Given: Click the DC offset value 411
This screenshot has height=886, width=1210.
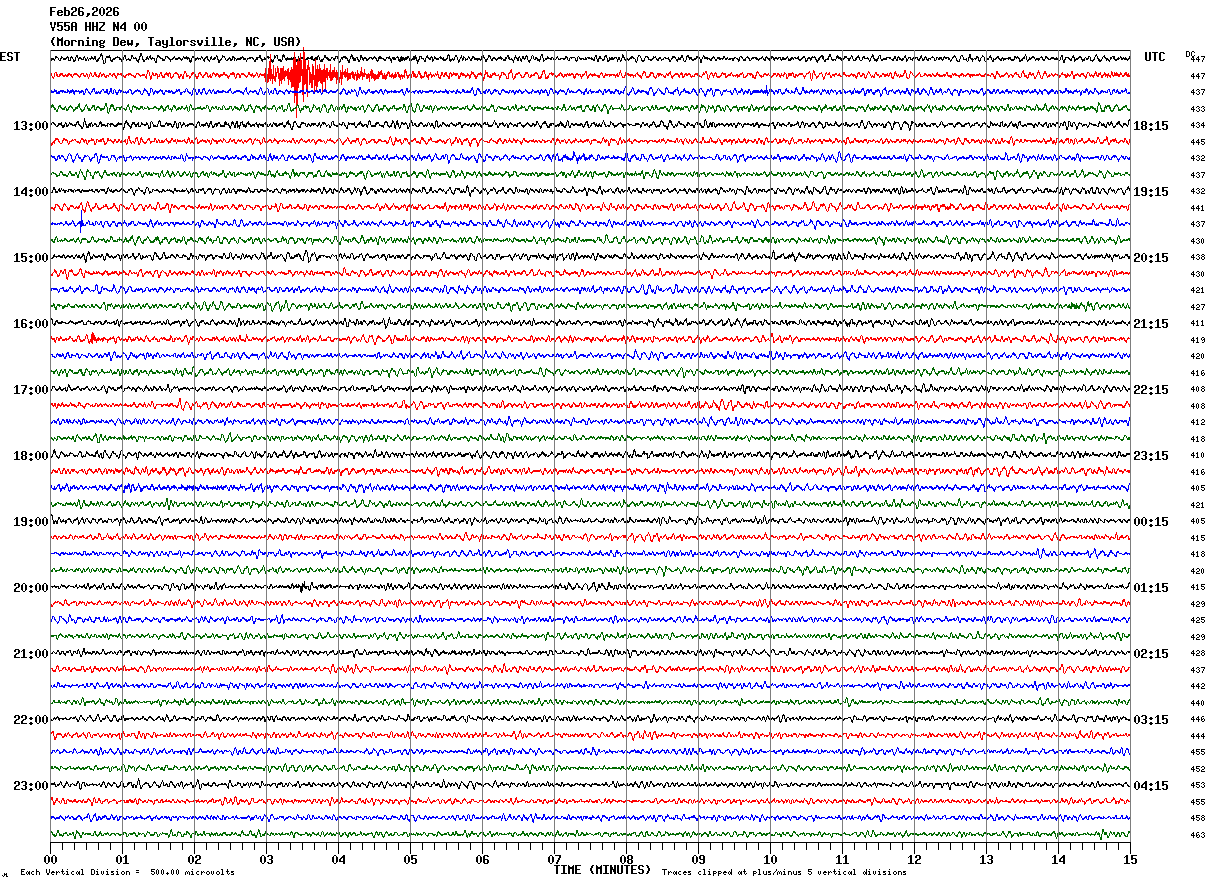Looking at the screenshot, I should coord(1197,324).
